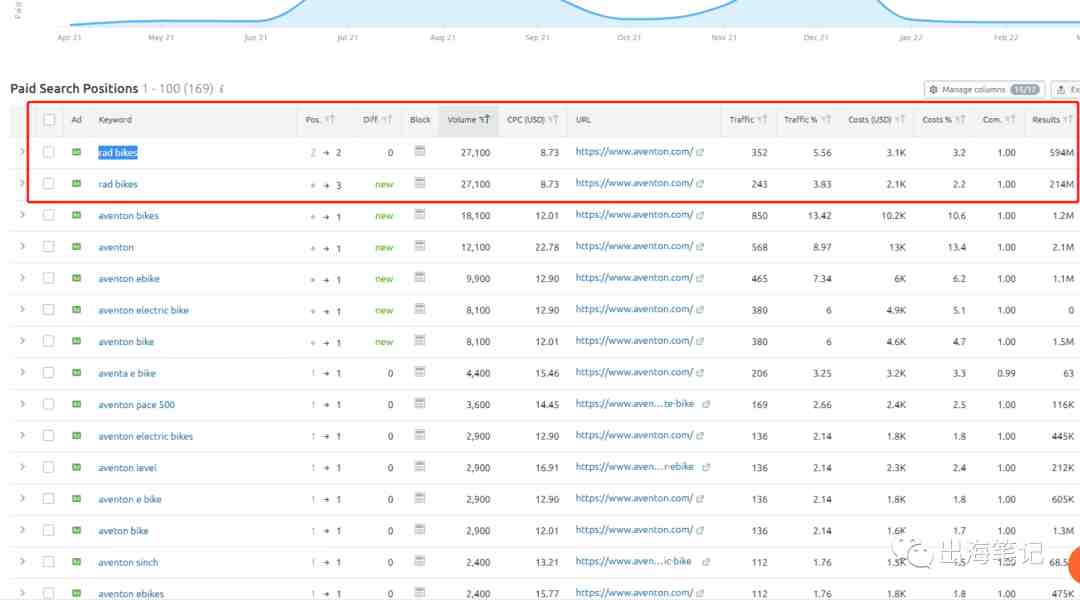Open the aventon sinch keyword link
Image resolution: width=1080 pixels, height=600 pixels.
[128, 562]
